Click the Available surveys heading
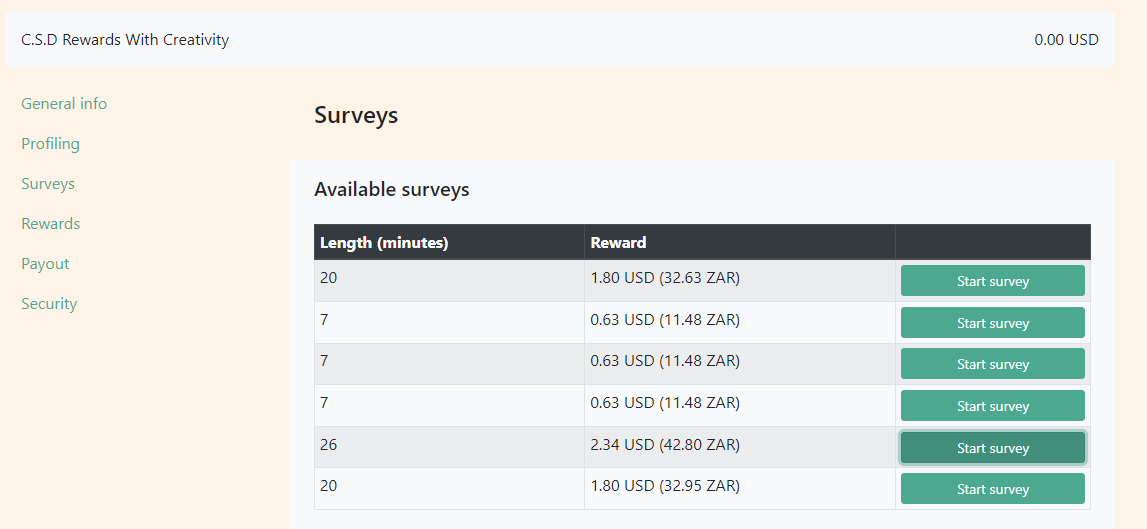The width and height of the screenshot is (1147, 529). [x=391, y=189]
